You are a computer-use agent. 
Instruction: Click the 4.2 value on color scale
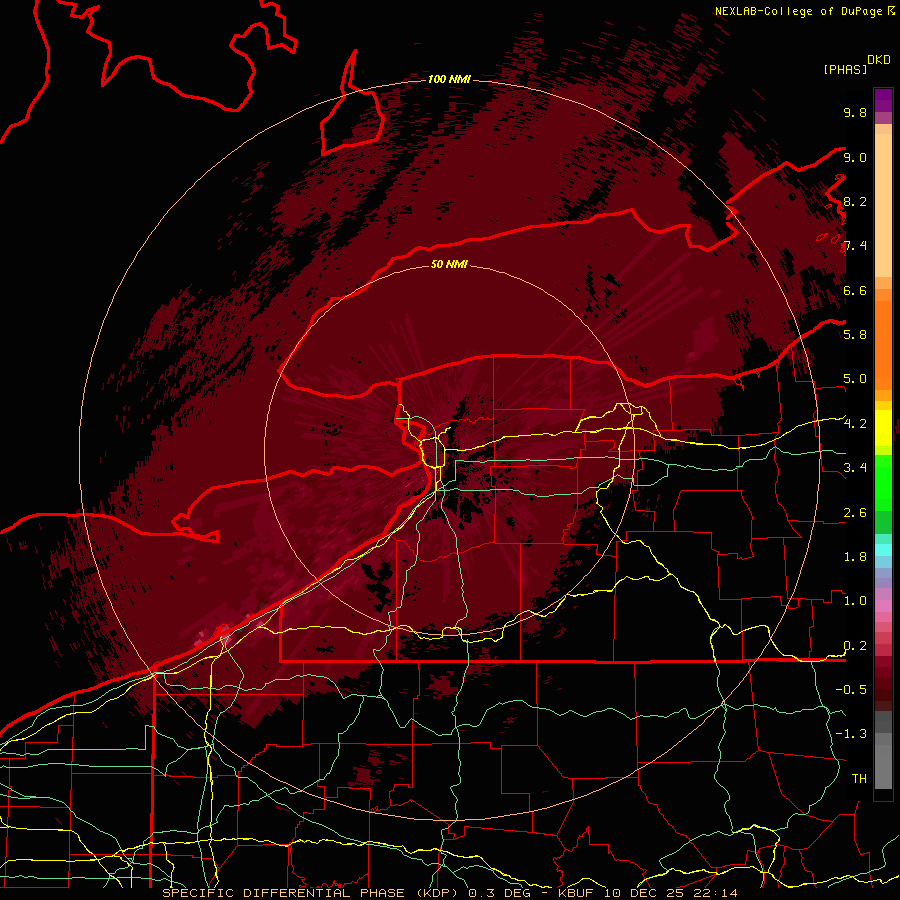pos(855,424)
